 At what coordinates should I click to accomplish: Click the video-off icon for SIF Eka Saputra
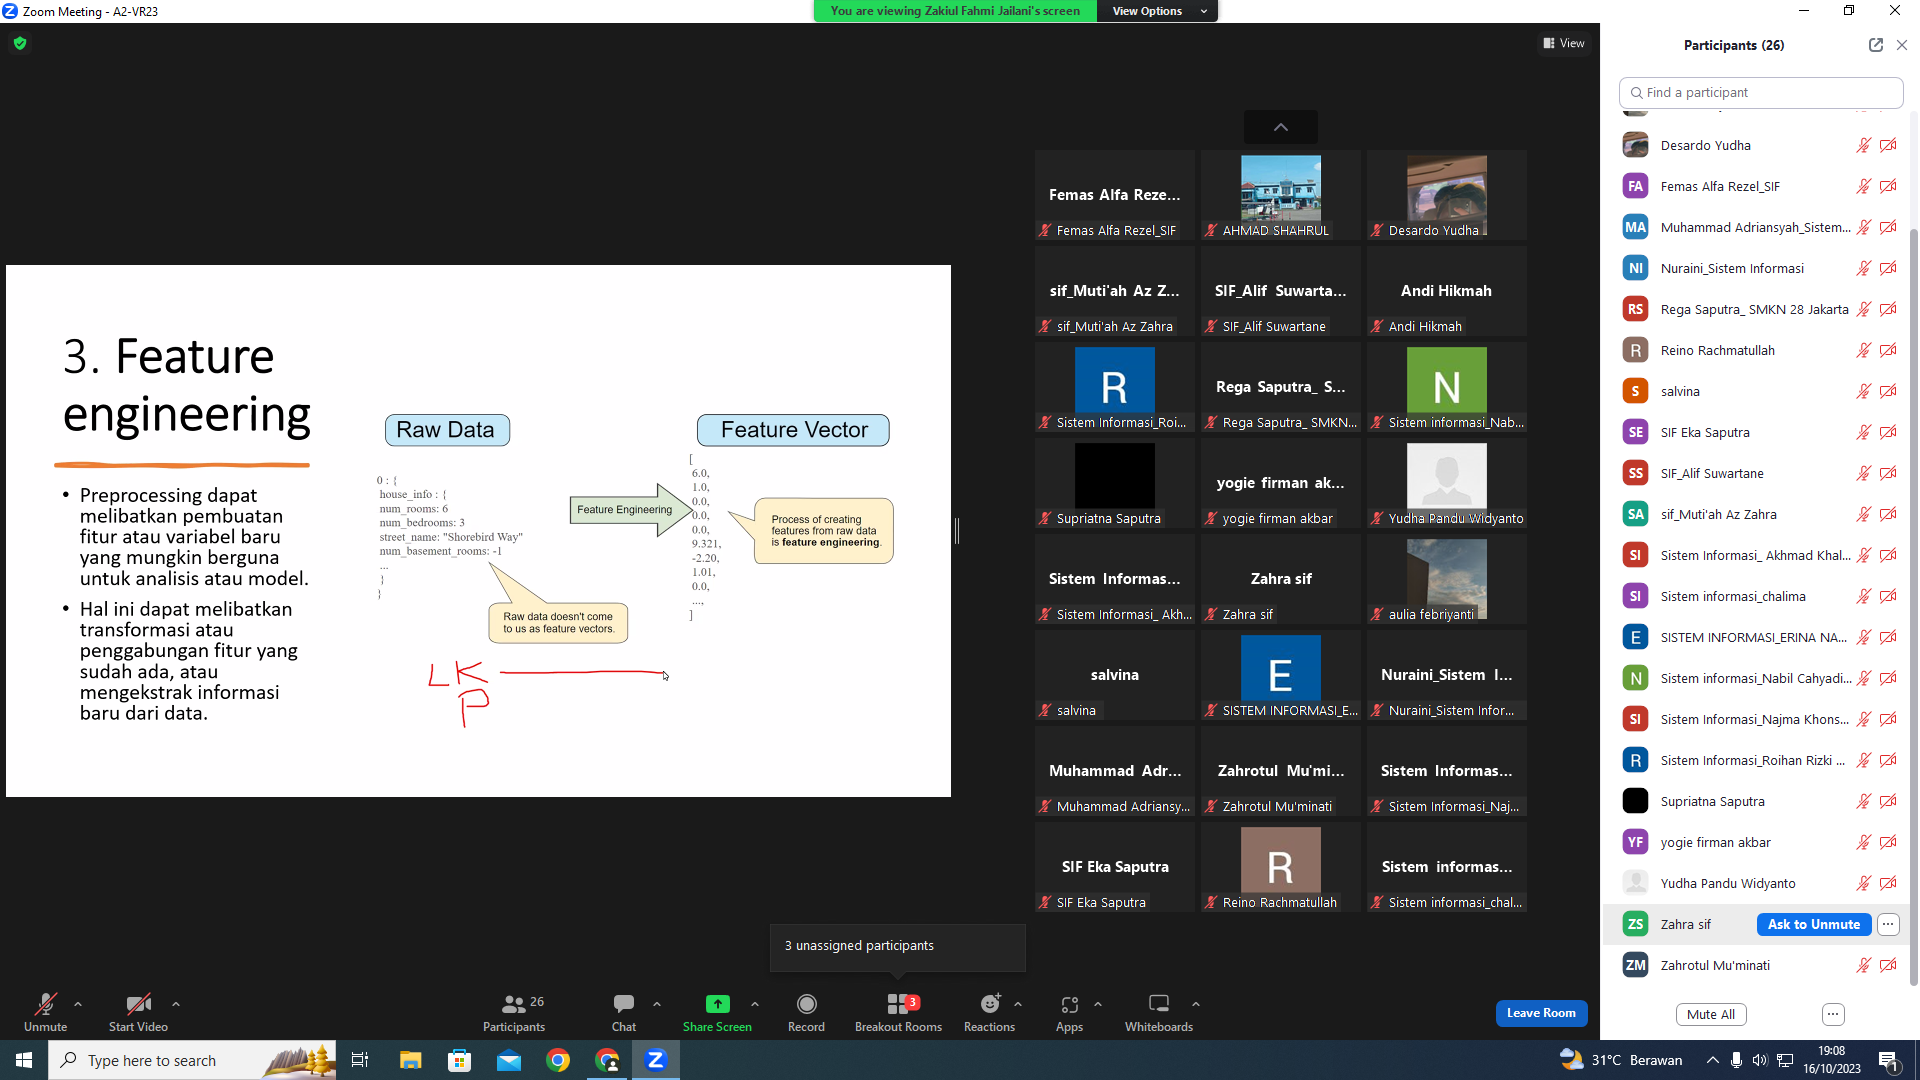pyautogui.click(x=1888, y=432)
